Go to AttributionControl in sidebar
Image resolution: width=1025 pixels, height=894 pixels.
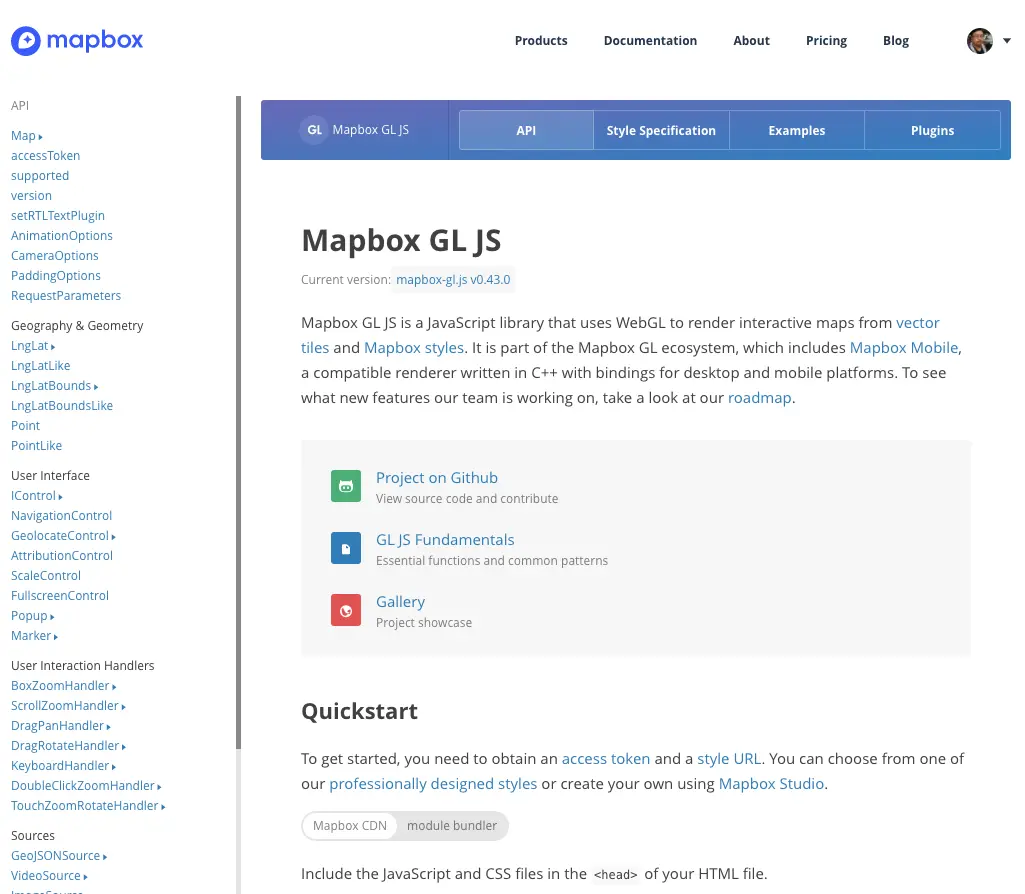[61, 555]
